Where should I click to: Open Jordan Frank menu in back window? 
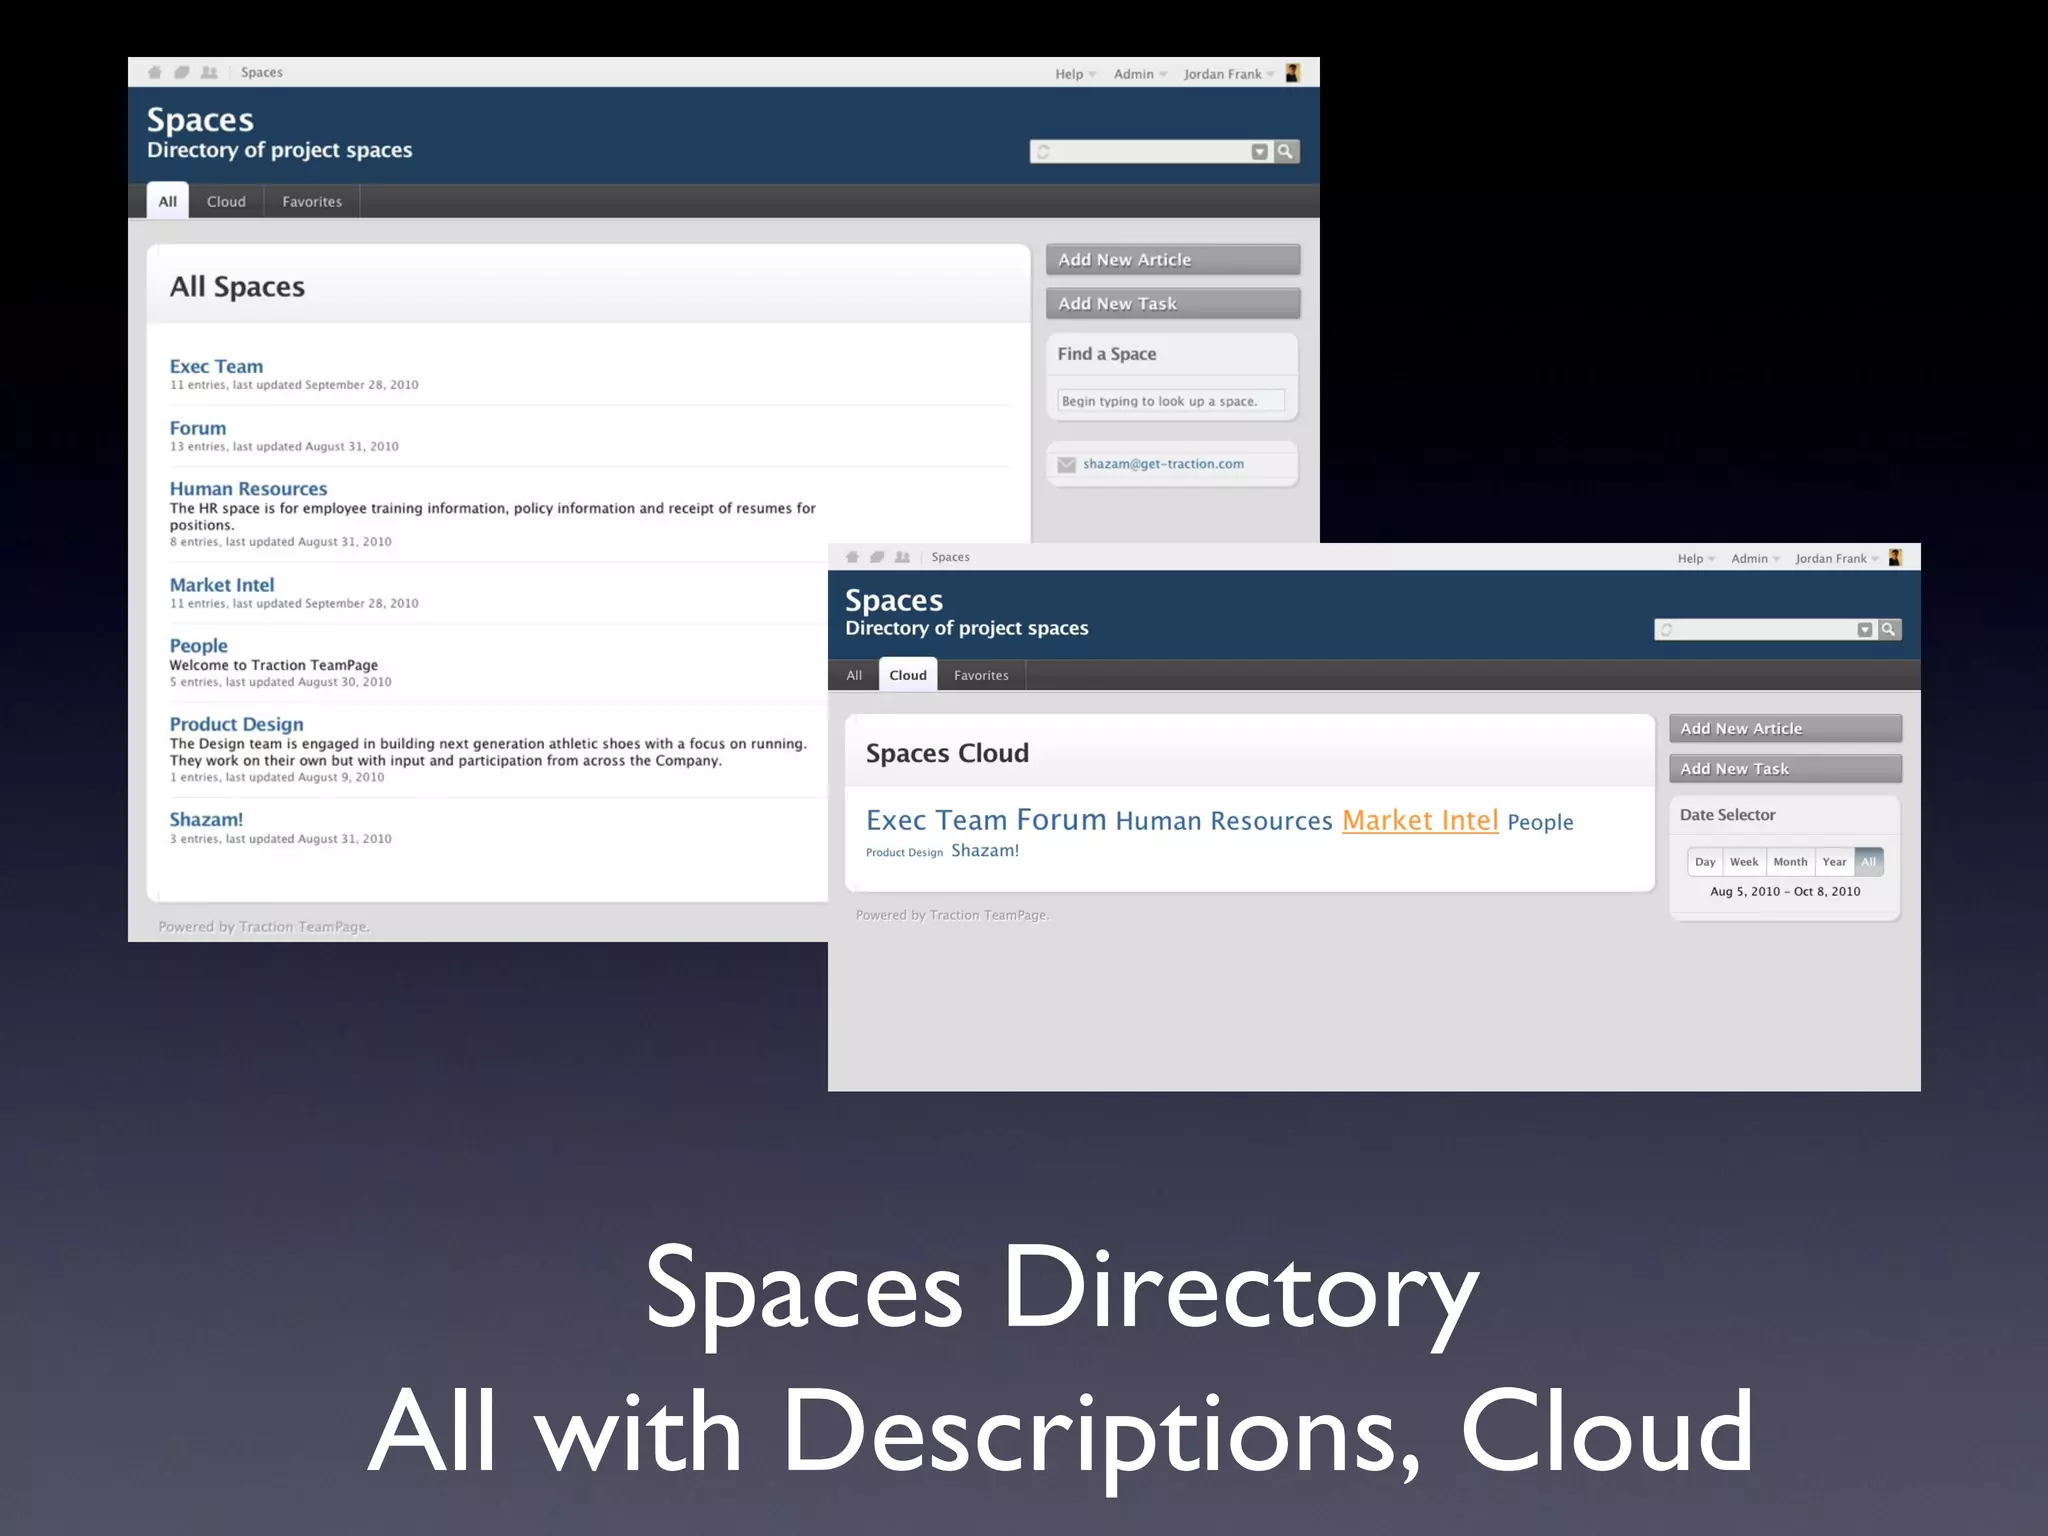pyautogui.click(x=1229, y=74)
